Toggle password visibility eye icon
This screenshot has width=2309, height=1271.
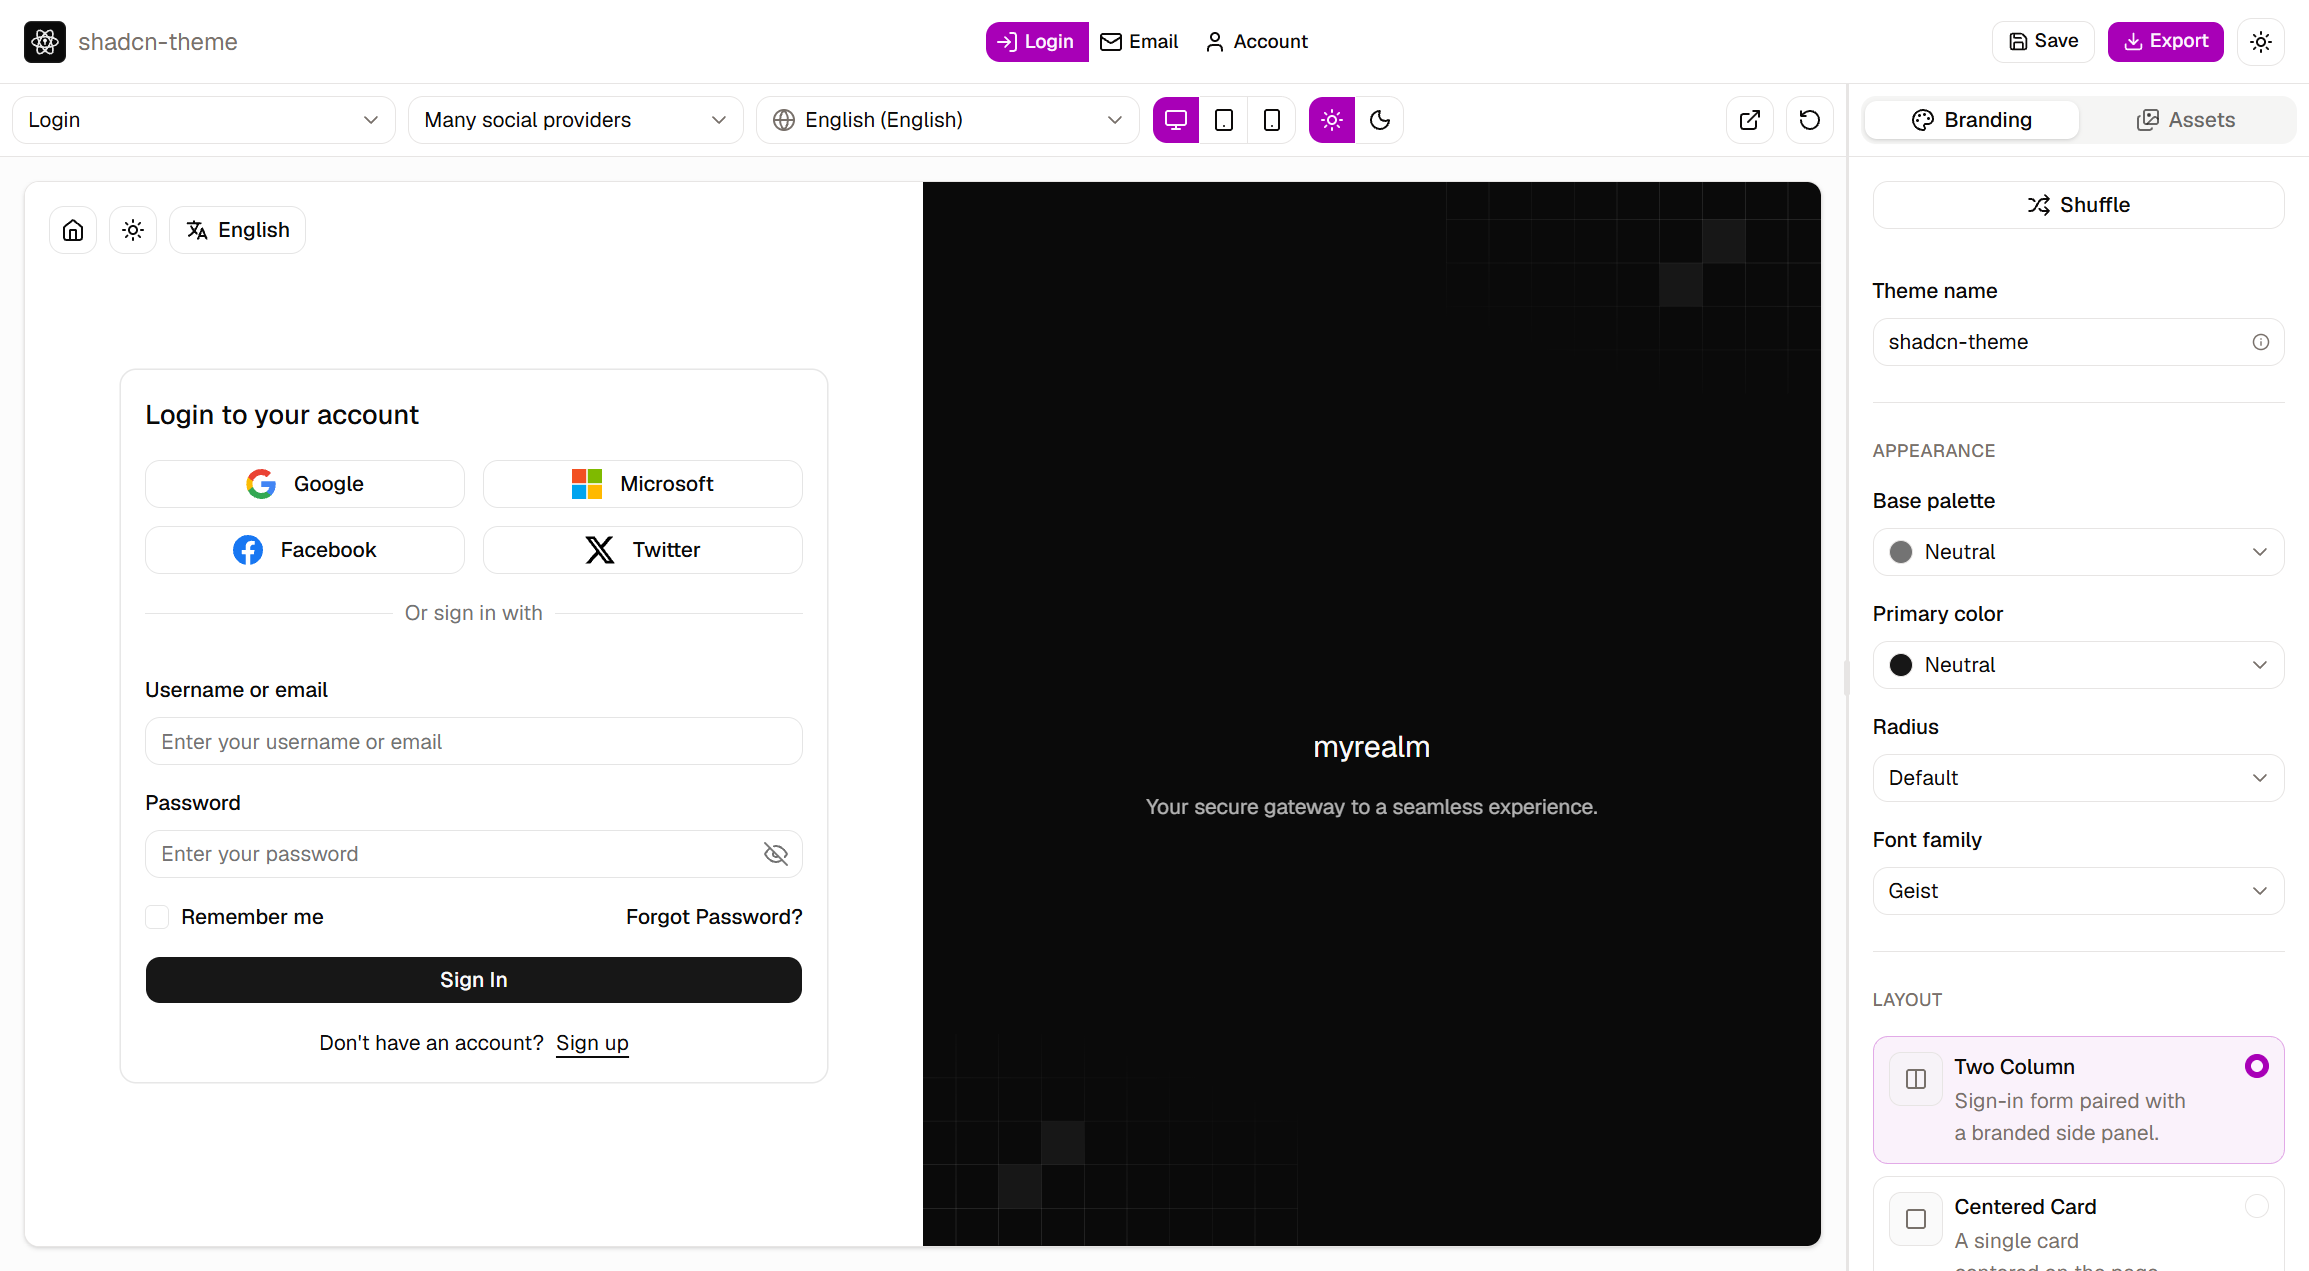776,854
